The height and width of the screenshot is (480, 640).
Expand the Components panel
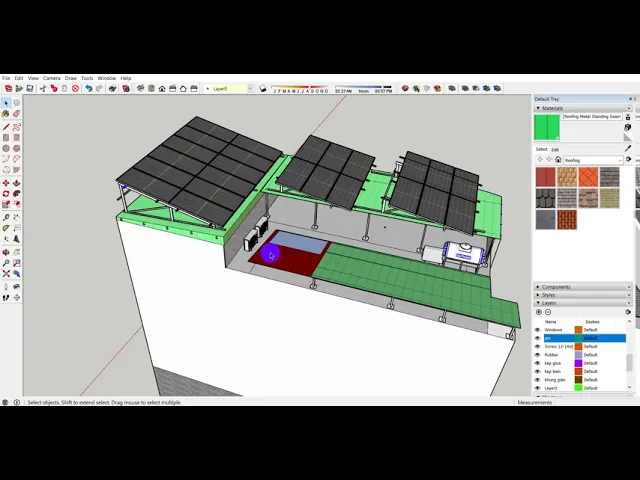[x=556, y=287]
